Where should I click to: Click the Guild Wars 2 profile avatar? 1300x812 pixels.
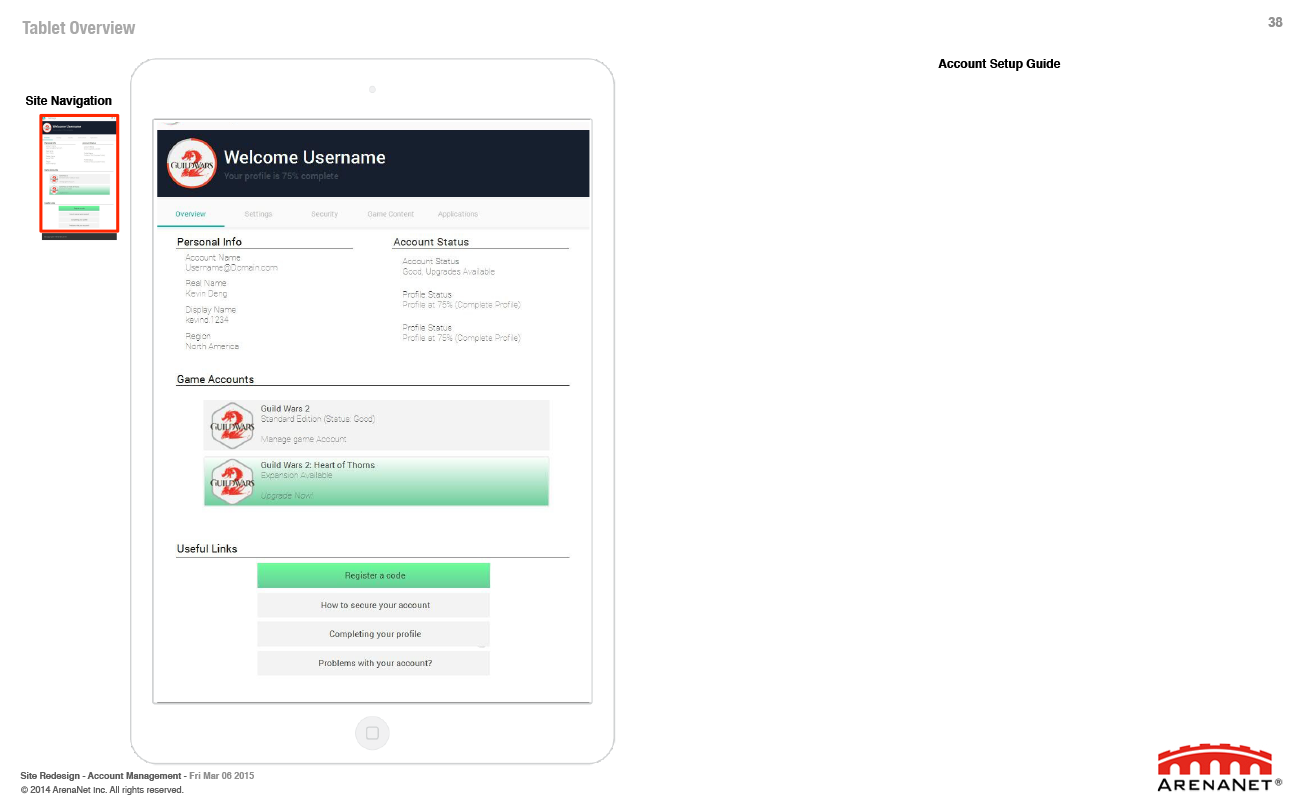coord(191,163)
